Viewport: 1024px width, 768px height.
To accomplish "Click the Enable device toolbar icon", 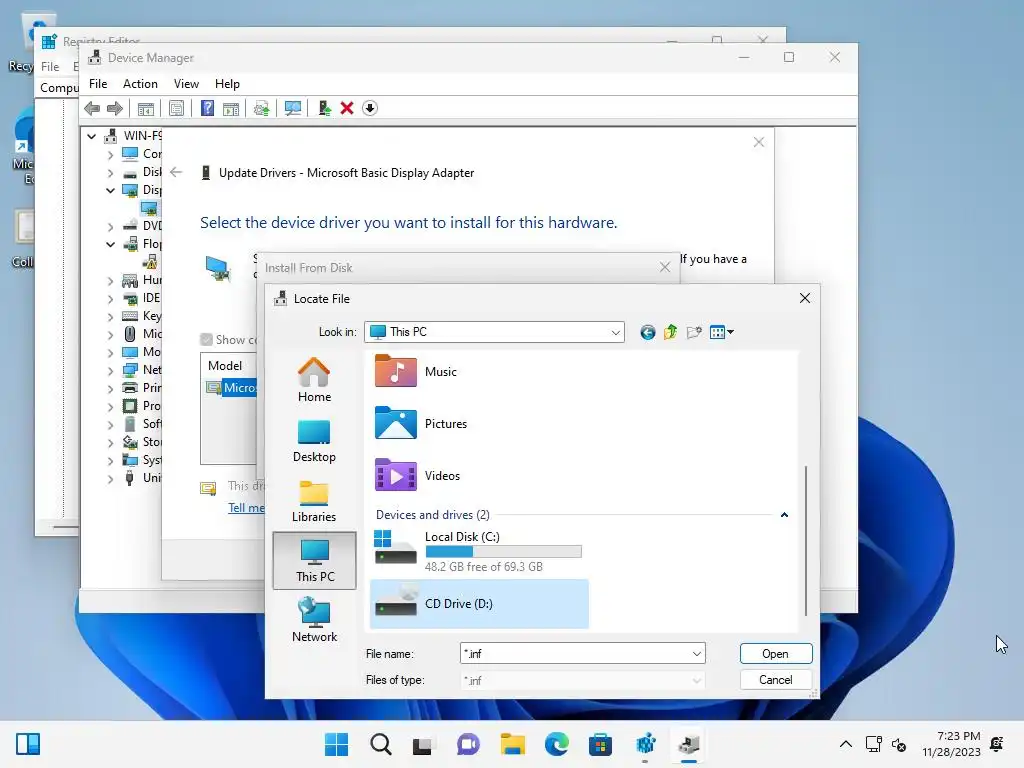I will pos(324,108).
